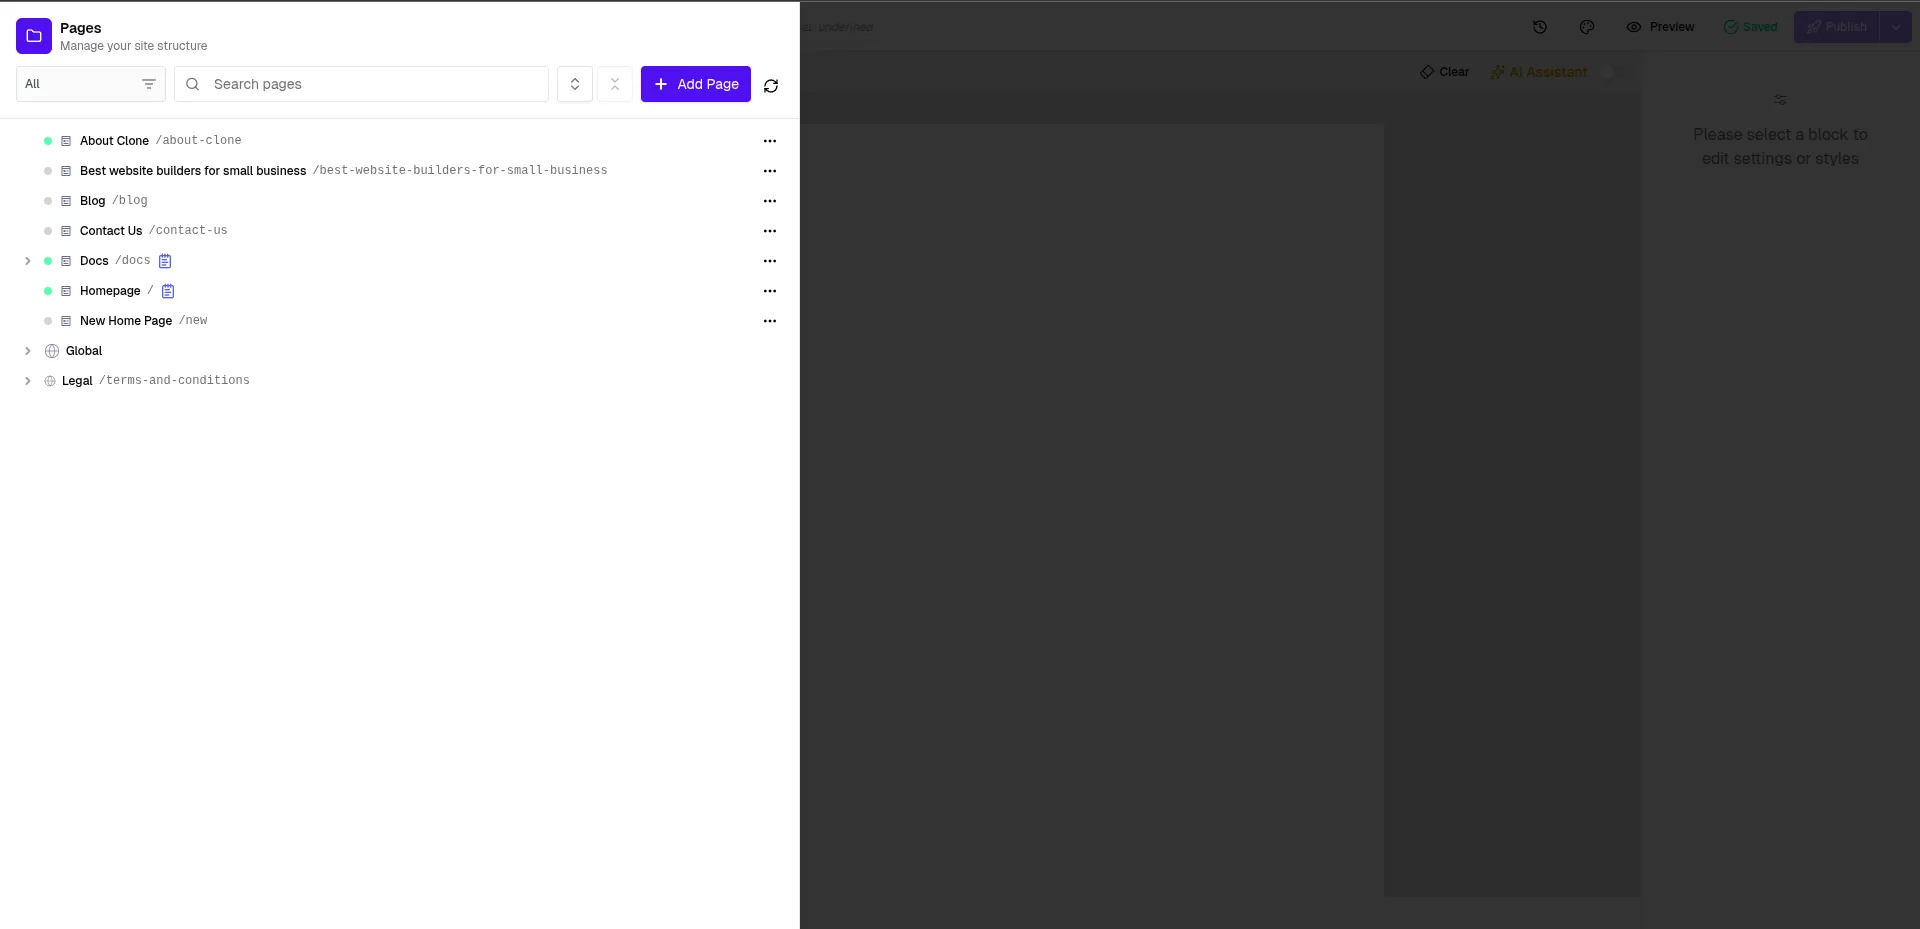
Task: Select the Contact Us page
Action: tap(111, 231)
